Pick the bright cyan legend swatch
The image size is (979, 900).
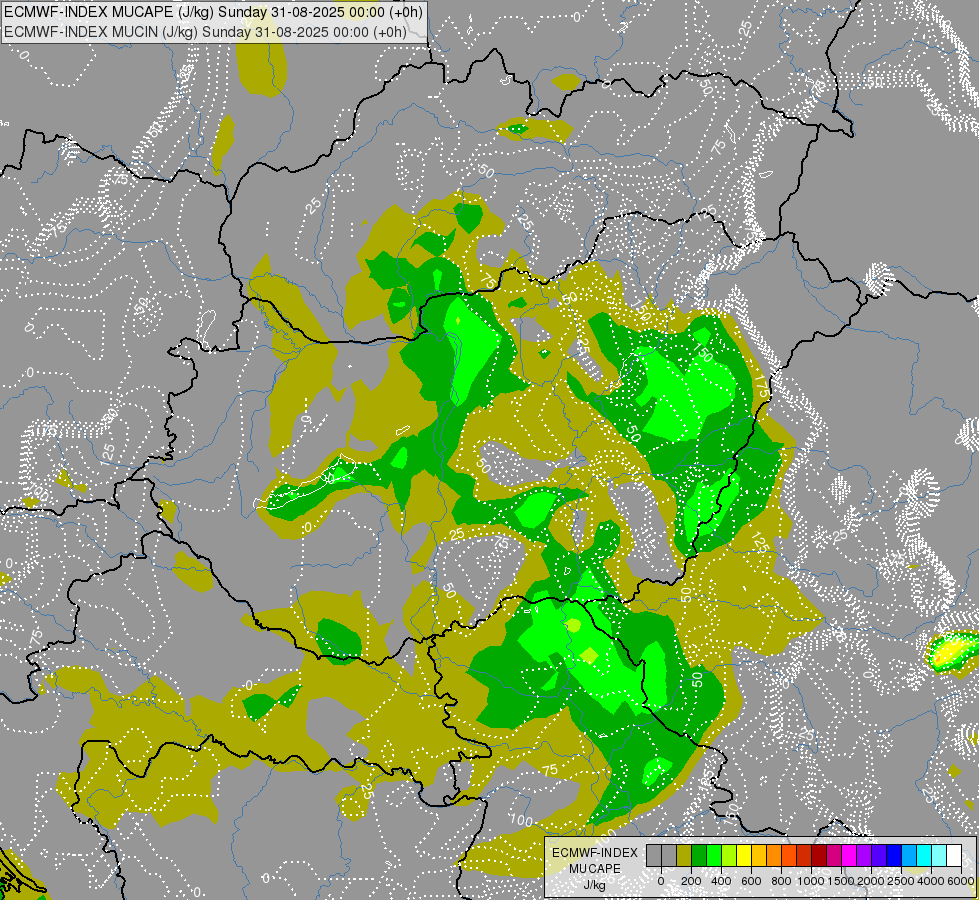point(925,855)
